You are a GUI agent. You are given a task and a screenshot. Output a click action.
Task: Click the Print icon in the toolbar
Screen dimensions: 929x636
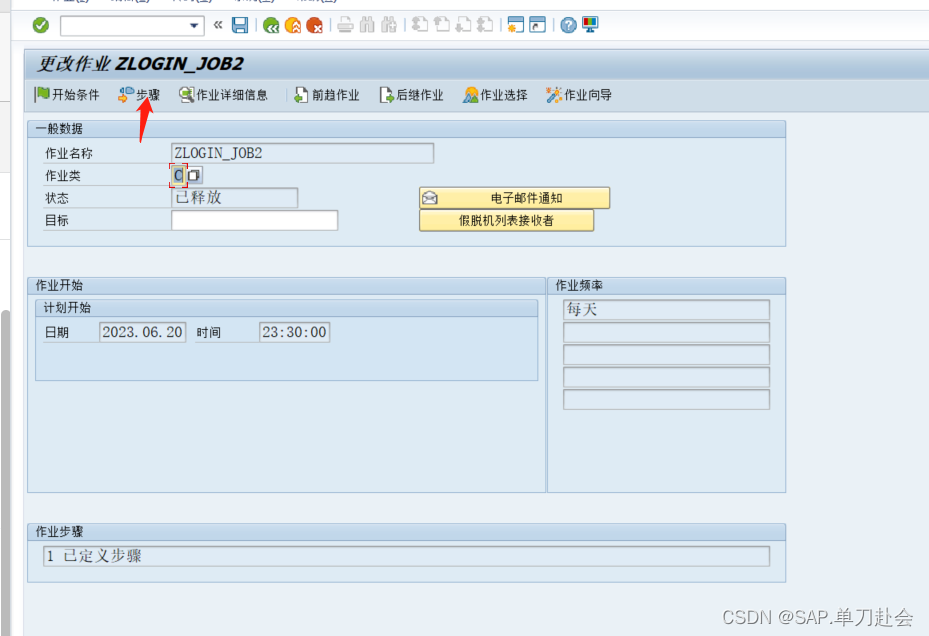(345, 25)
